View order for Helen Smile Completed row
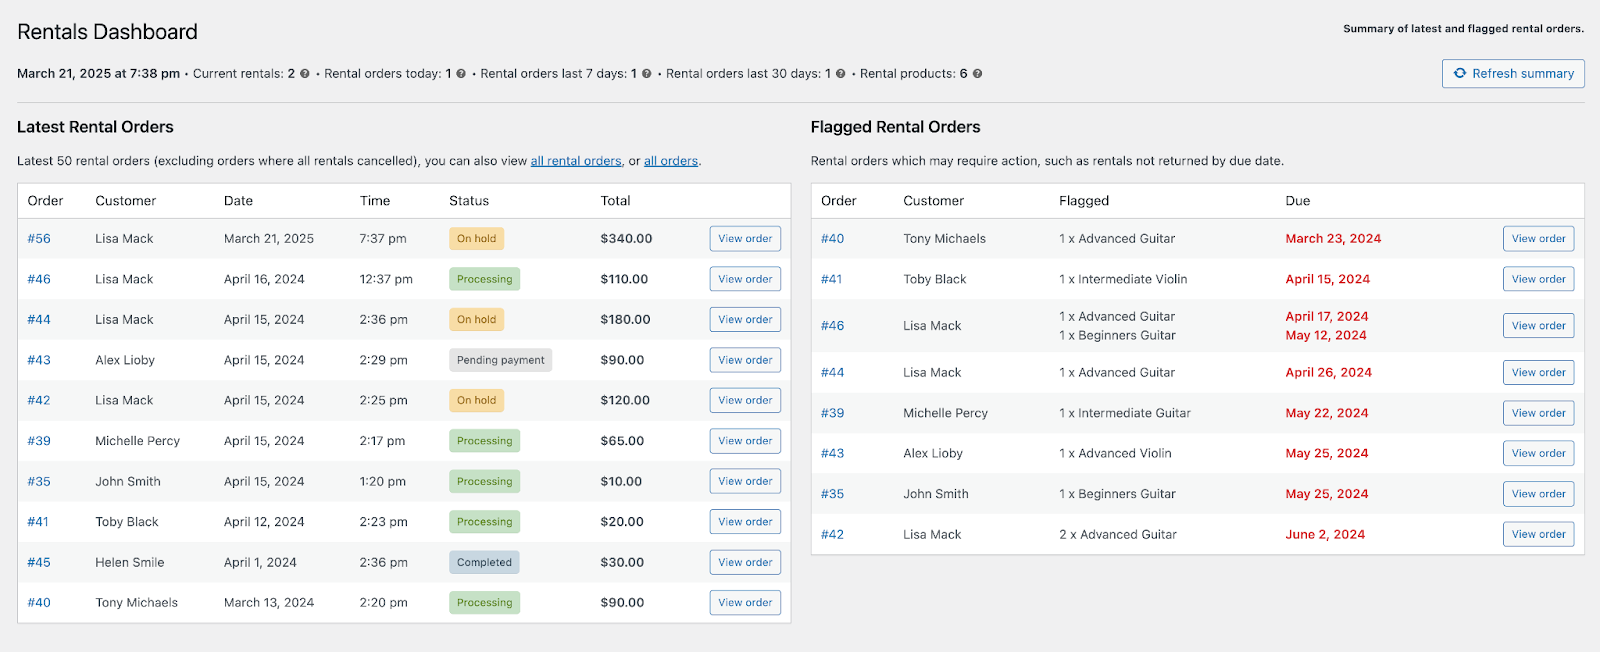The width and height of the screenshot is (1600, 652). pyautogui.click(x=745, y=562)
